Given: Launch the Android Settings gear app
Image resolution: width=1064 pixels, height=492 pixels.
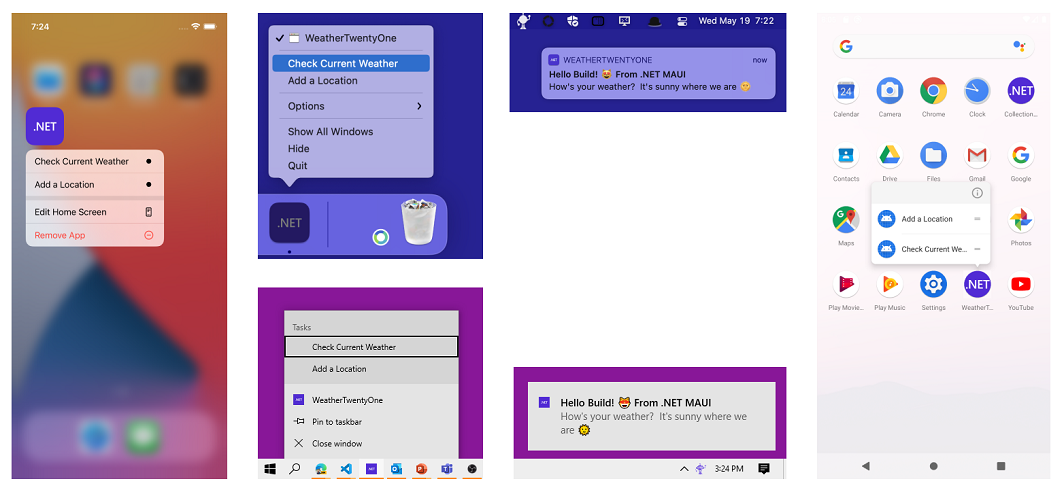Looking at the screenshot, I should [x=933, y=284].
